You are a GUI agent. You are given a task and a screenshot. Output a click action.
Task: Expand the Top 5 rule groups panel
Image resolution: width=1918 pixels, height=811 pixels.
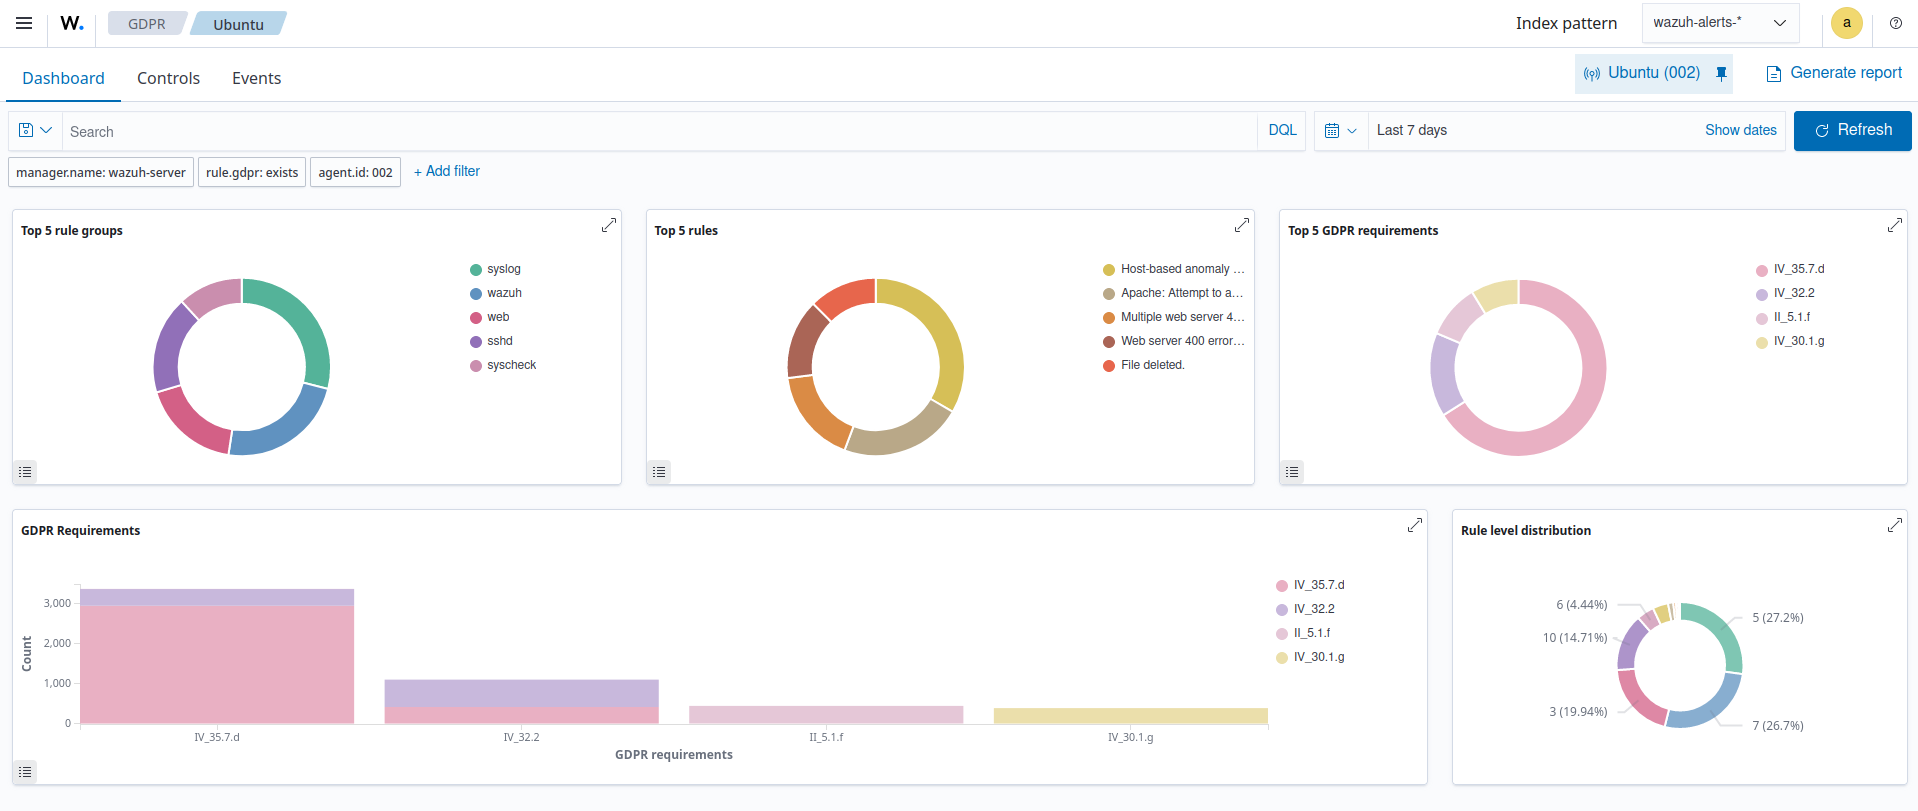(x=608, y=226)
